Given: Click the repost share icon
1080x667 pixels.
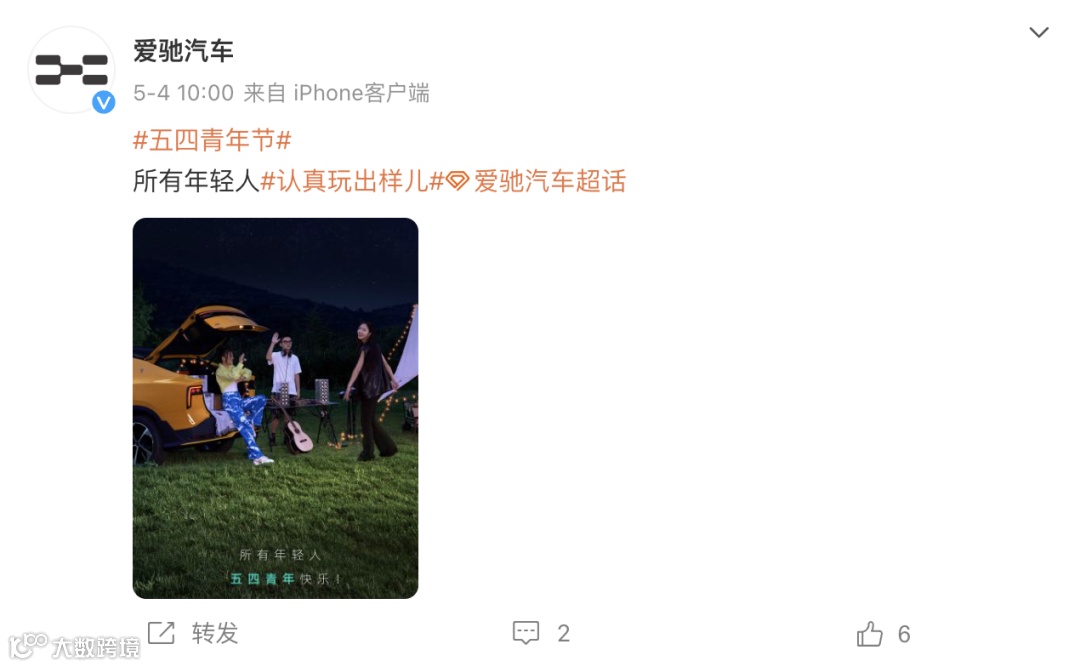Looking at the screenshot, I should [162, 633].
